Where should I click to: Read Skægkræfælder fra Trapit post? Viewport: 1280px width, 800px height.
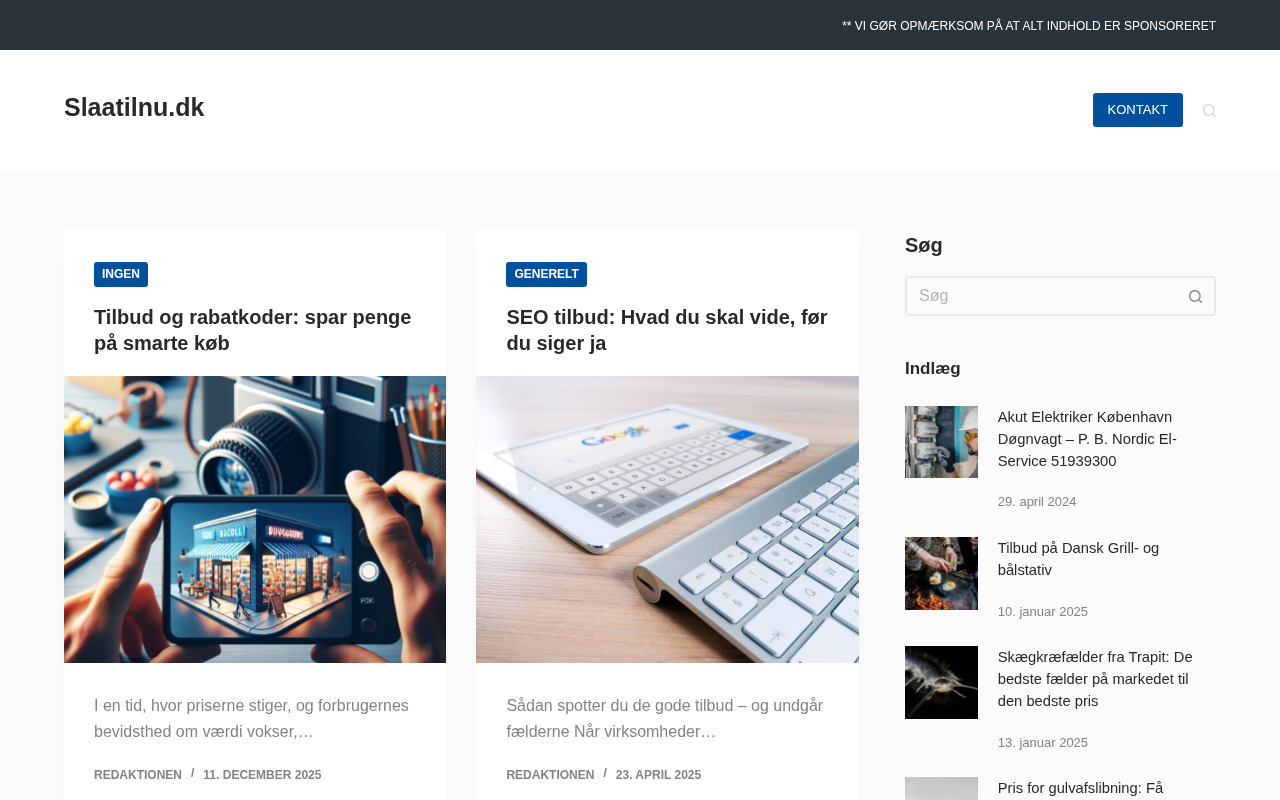[x=1096, y=679]
